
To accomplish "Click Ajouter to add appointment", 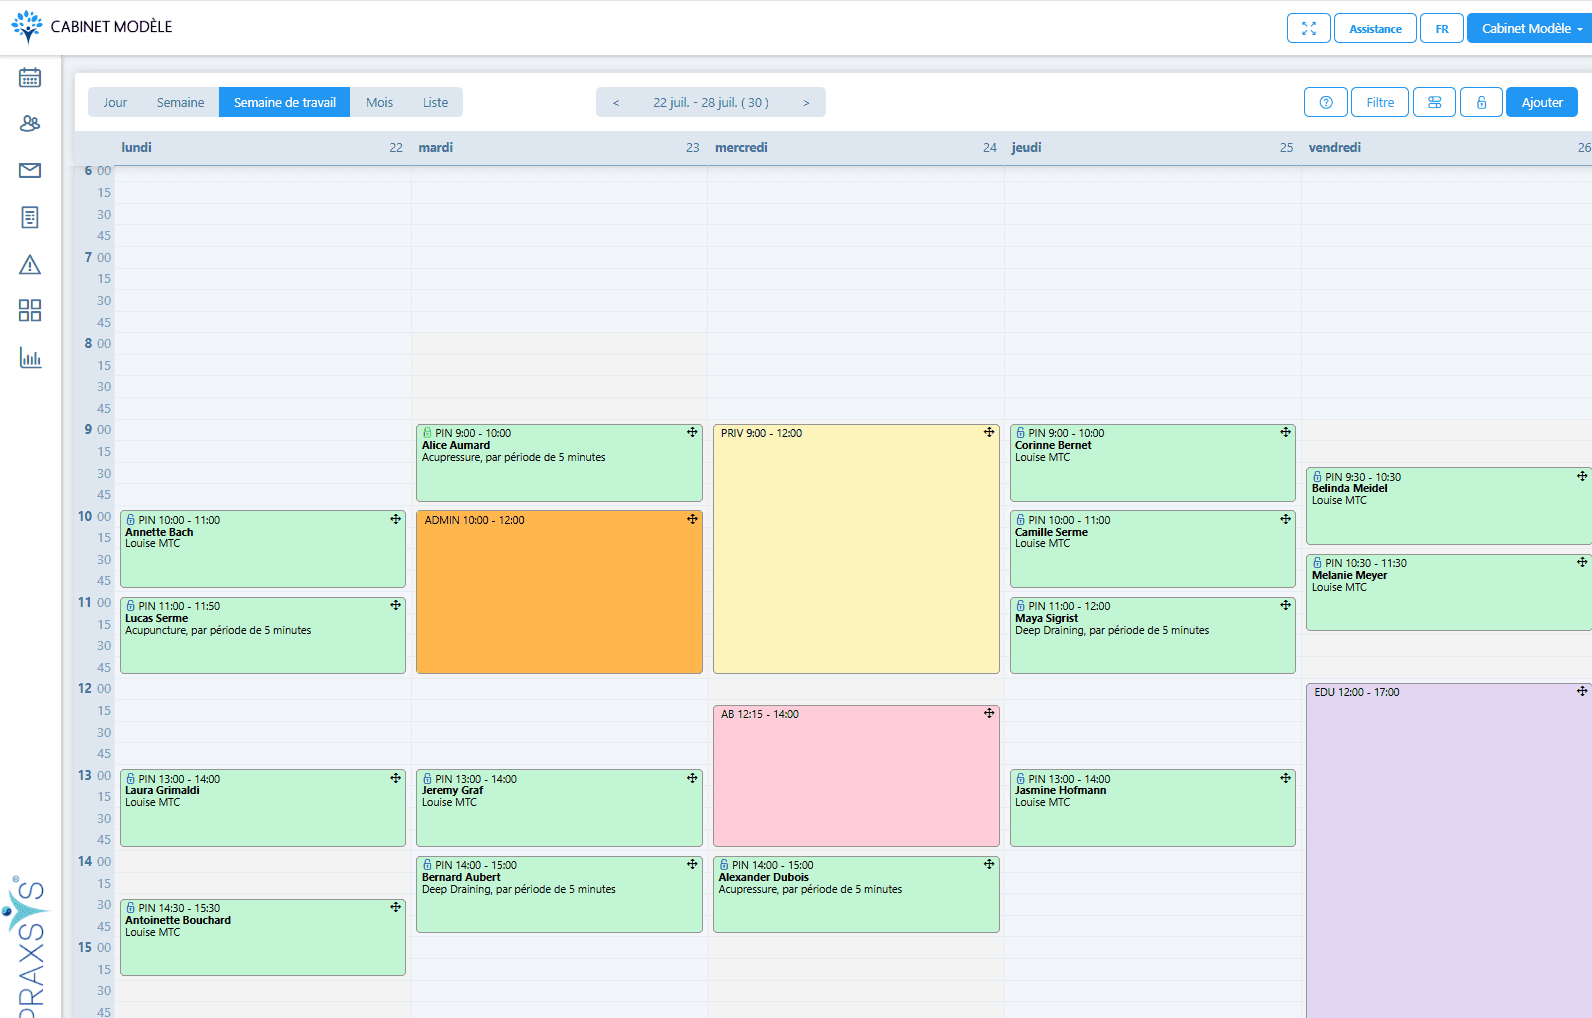I will [1542, 102].
